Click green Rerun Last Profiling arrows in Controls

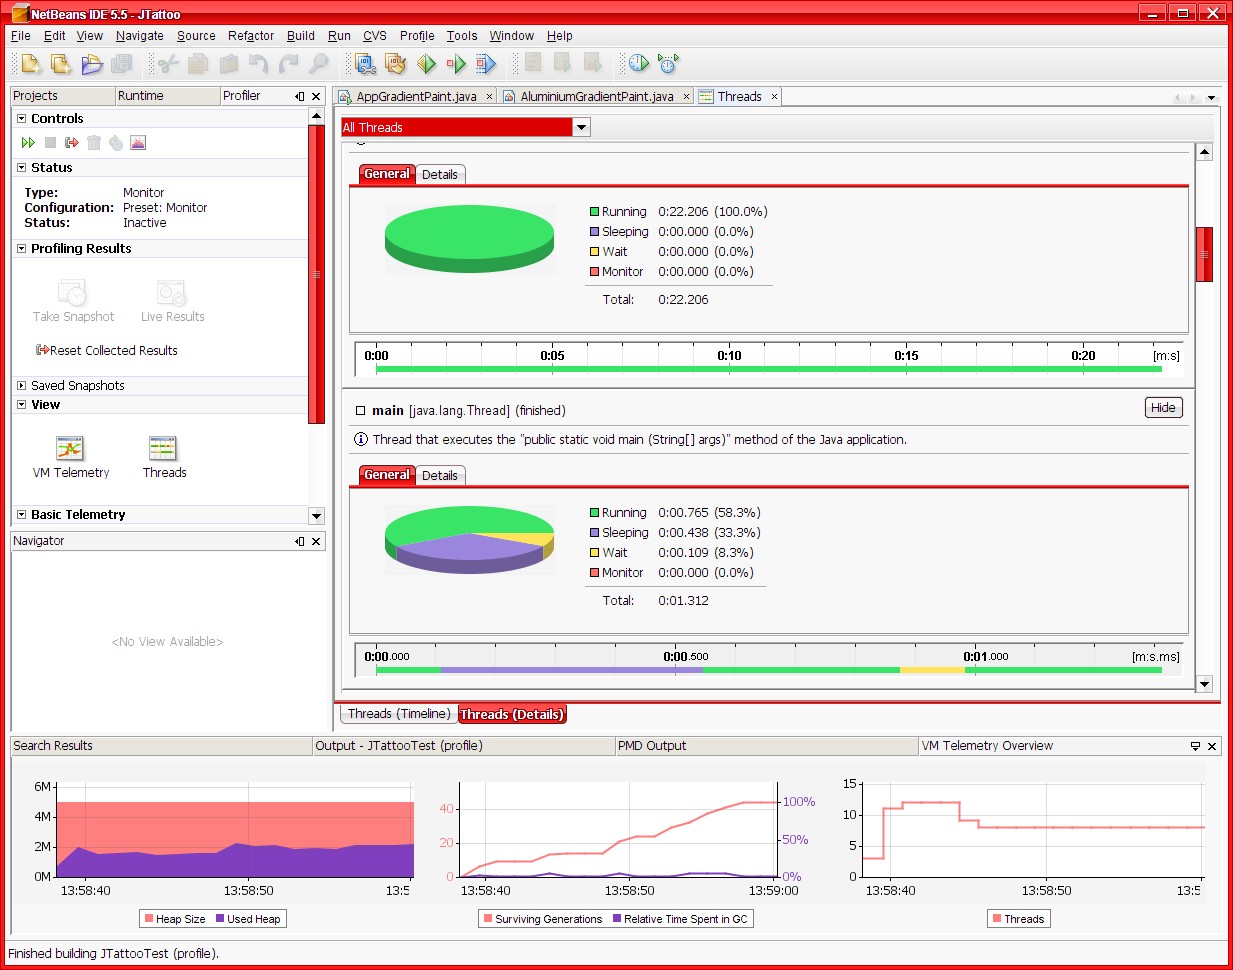[28, 143]
